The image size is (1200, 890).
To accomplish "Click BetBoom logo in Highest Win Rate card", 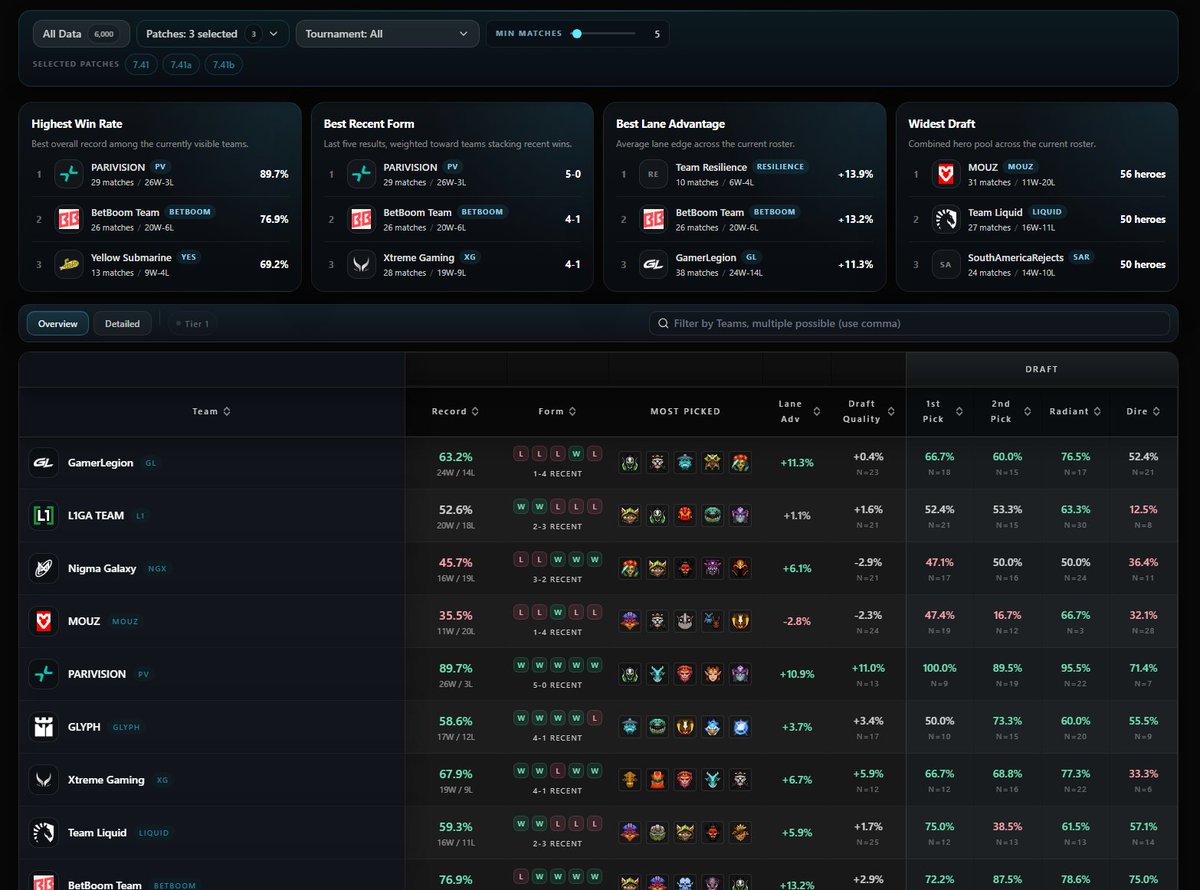I will (68, 219).
